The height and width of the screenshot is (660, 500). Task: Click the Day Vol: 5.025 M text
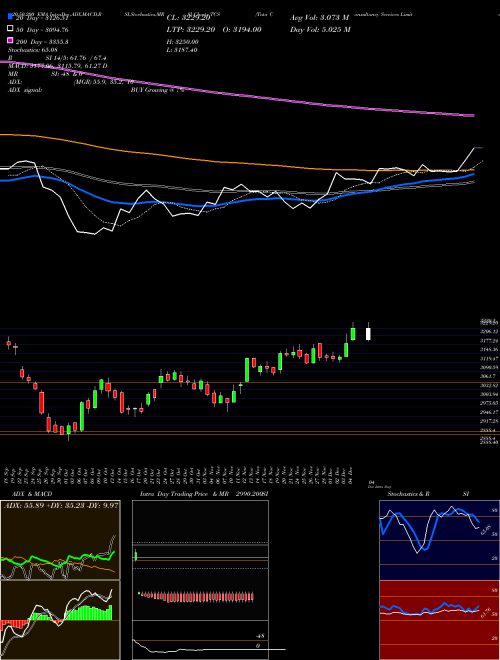click(x=320, y=29)
